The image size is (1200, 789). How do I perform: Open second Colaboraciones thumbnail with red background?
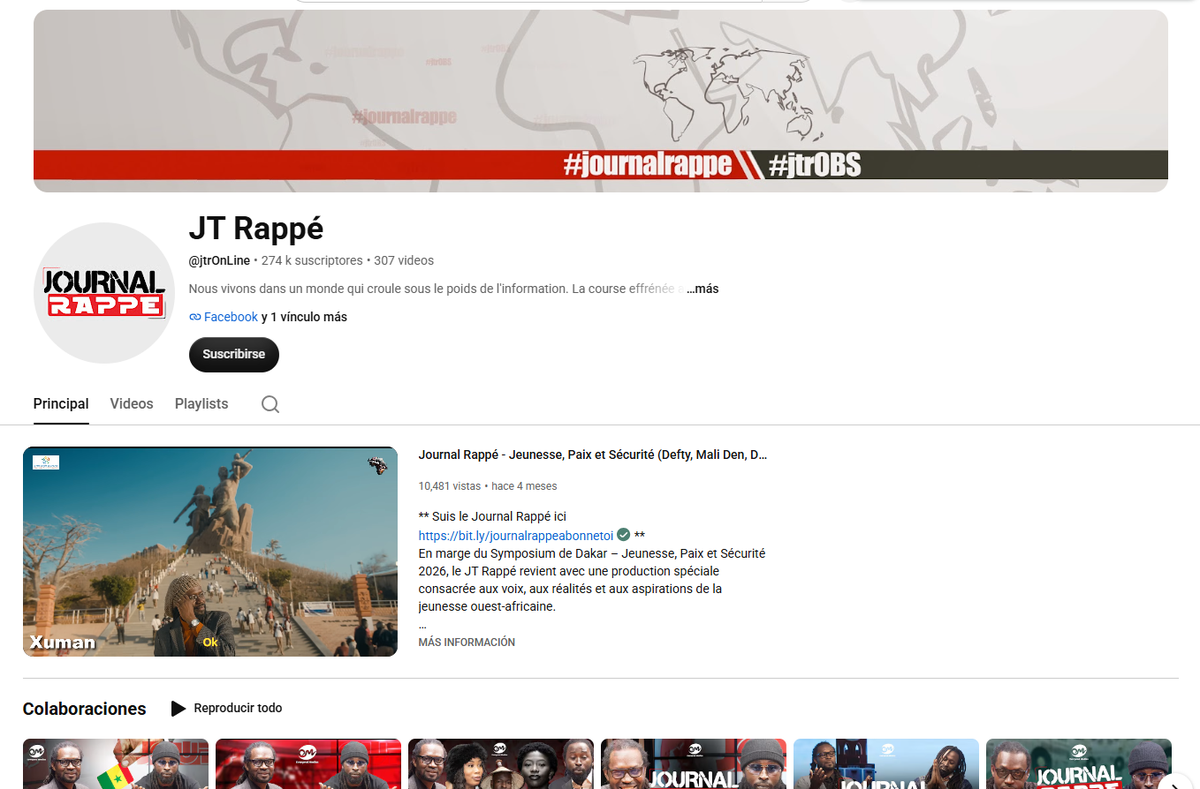(x=308, y=764)
